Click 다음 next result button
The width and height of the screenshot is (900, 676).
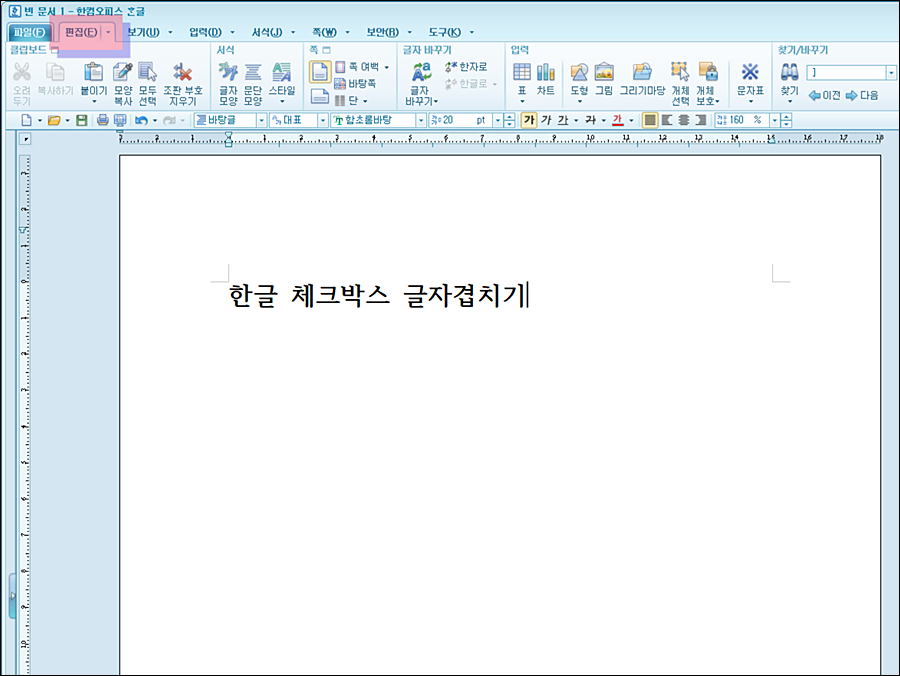tap(862, 95)
